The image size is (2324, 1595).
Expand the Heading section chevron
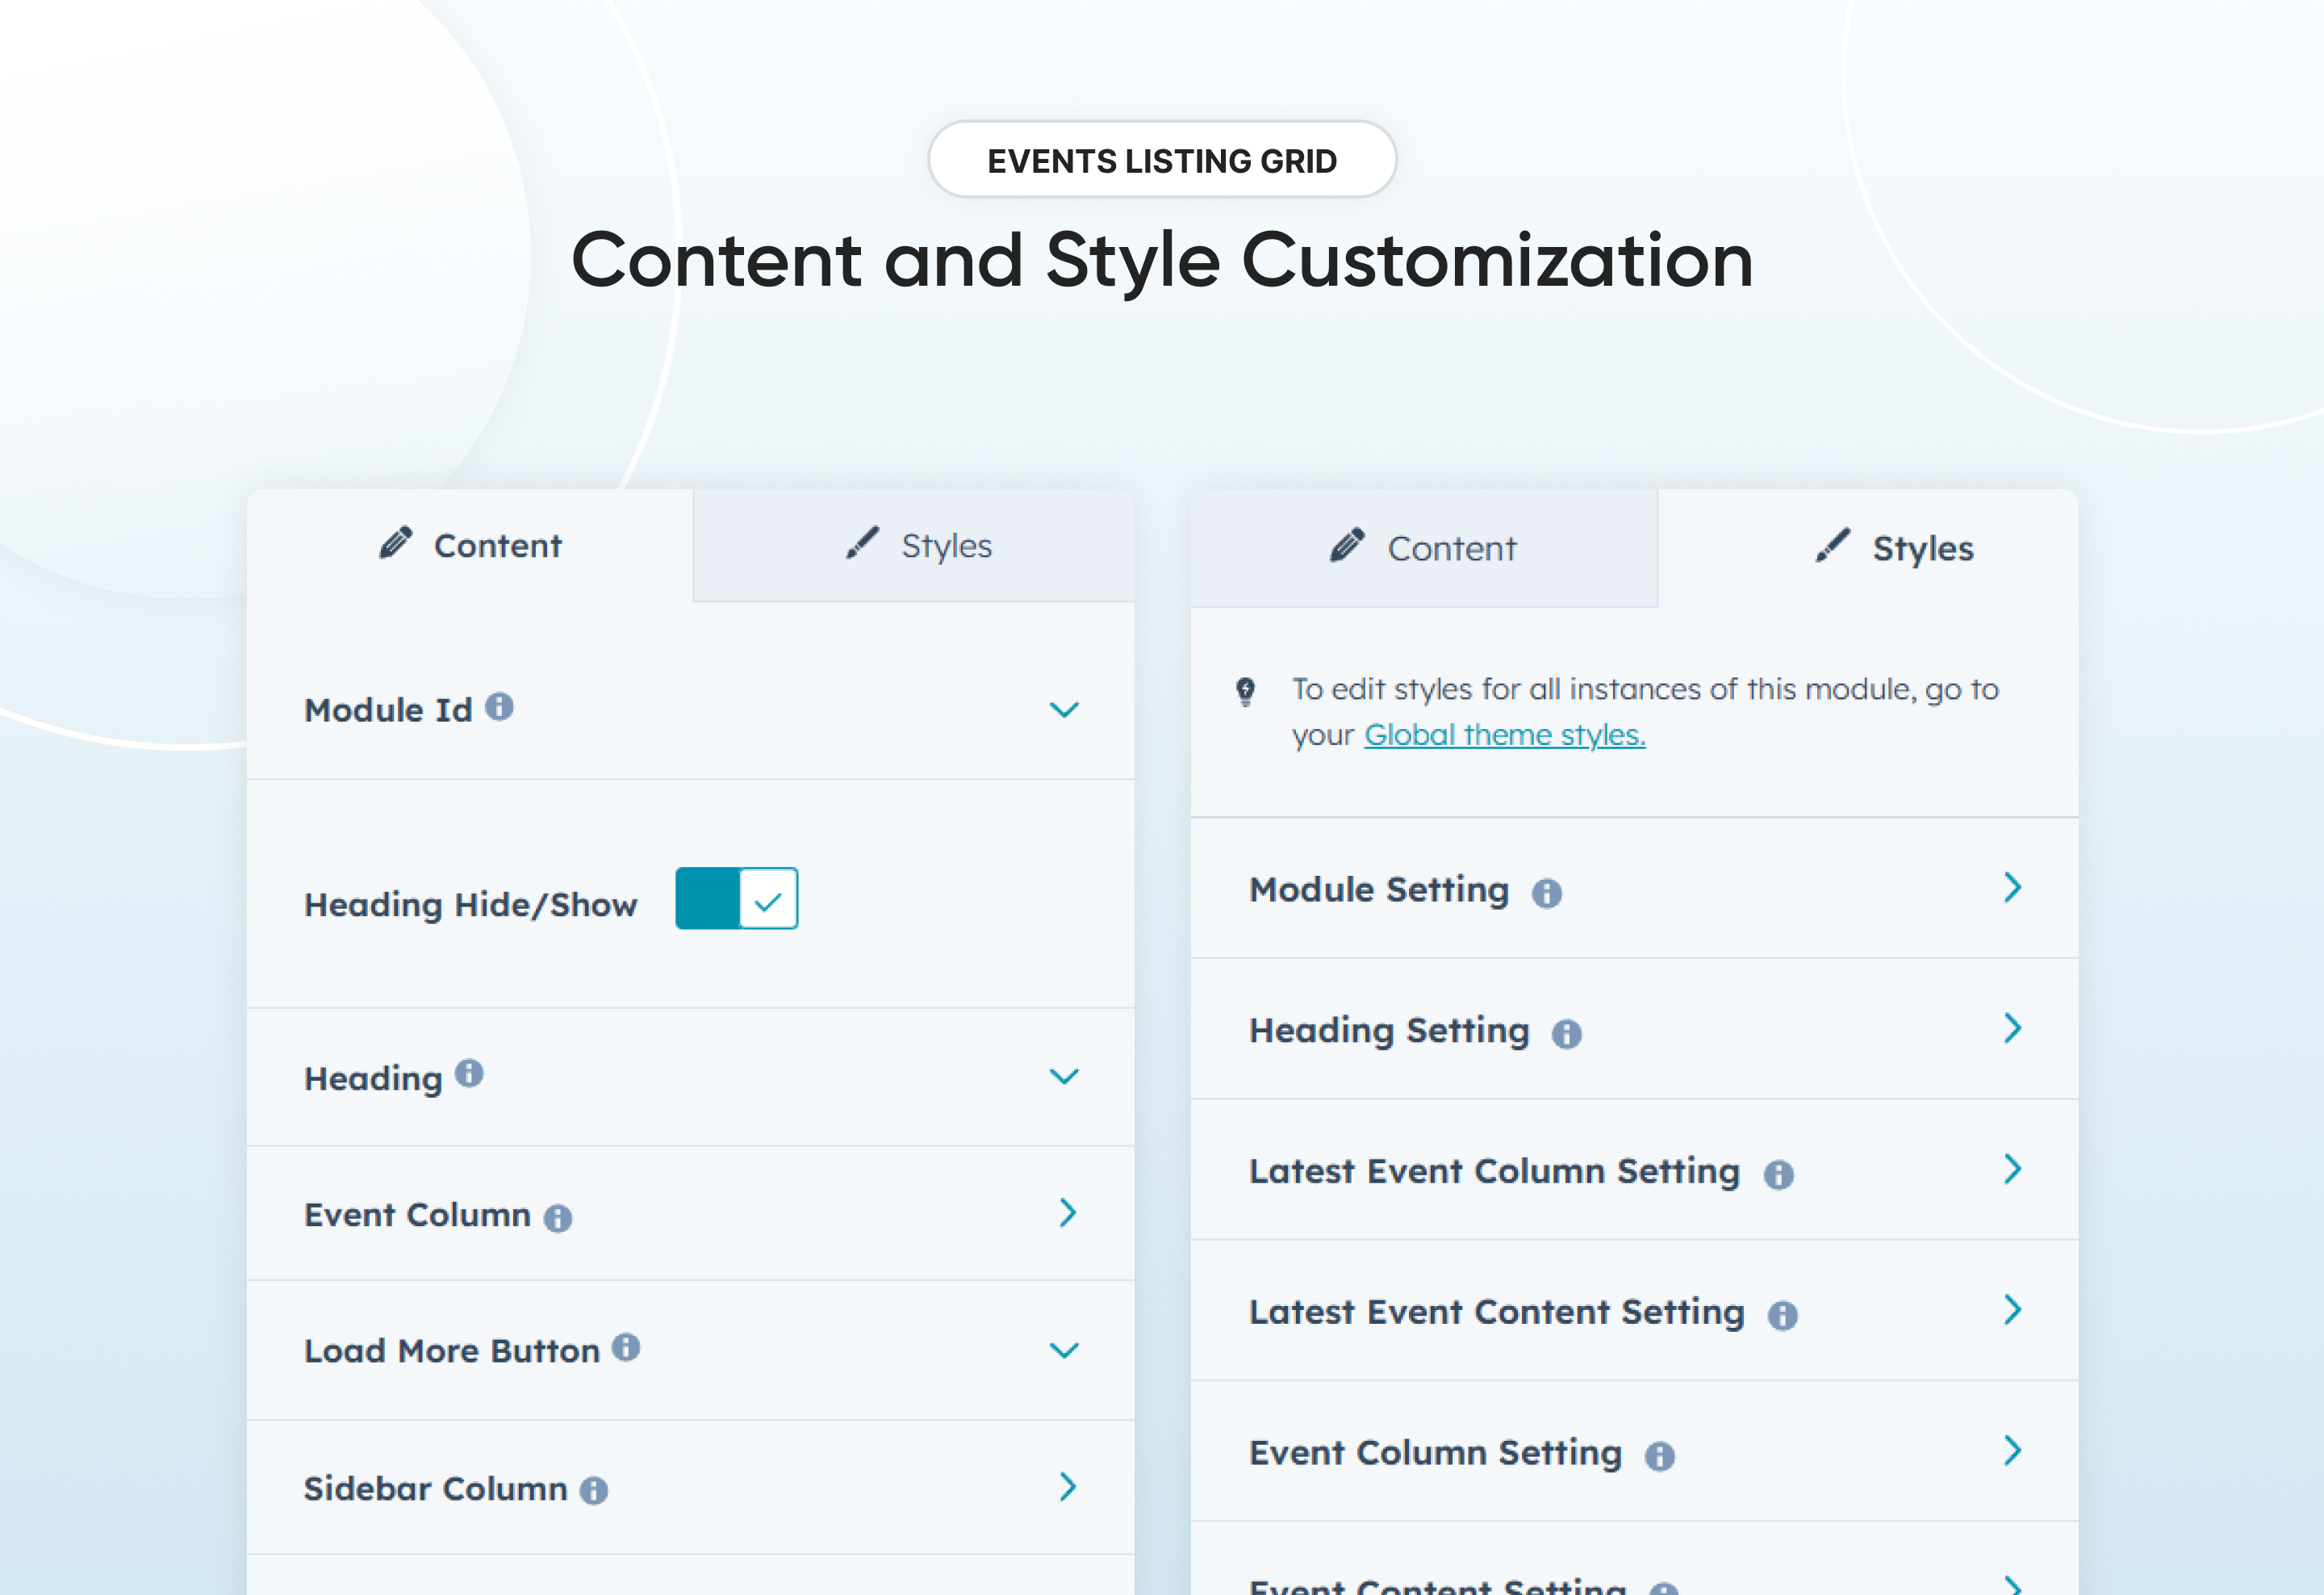click(x=1064, y=1076)
